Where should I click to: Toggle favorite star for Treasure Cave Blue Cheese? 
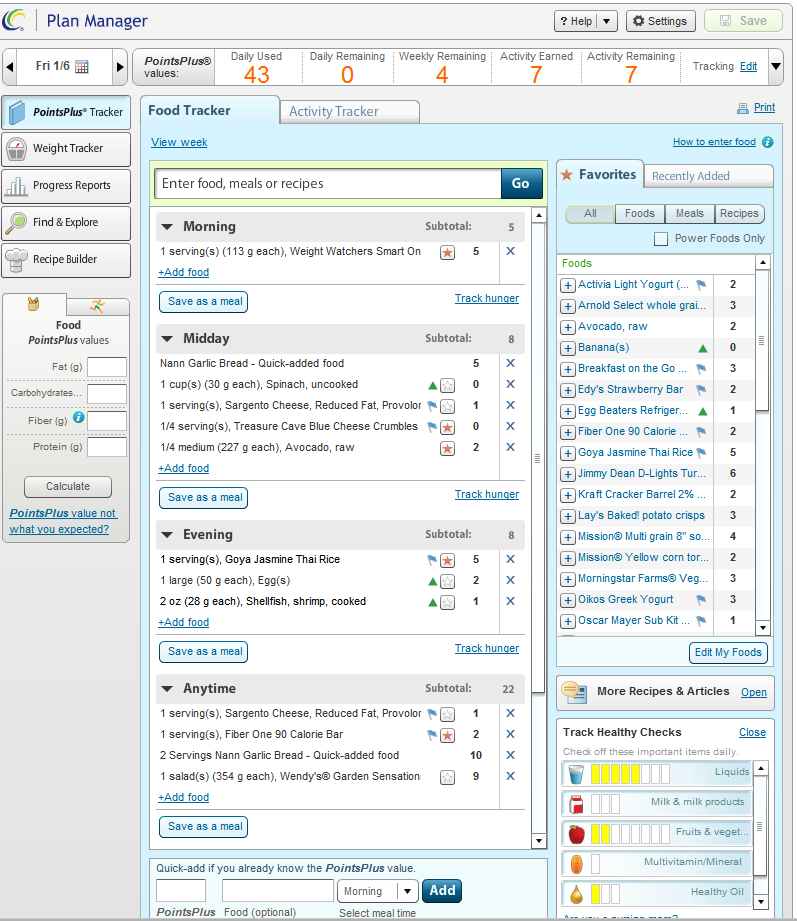[448, 428]
